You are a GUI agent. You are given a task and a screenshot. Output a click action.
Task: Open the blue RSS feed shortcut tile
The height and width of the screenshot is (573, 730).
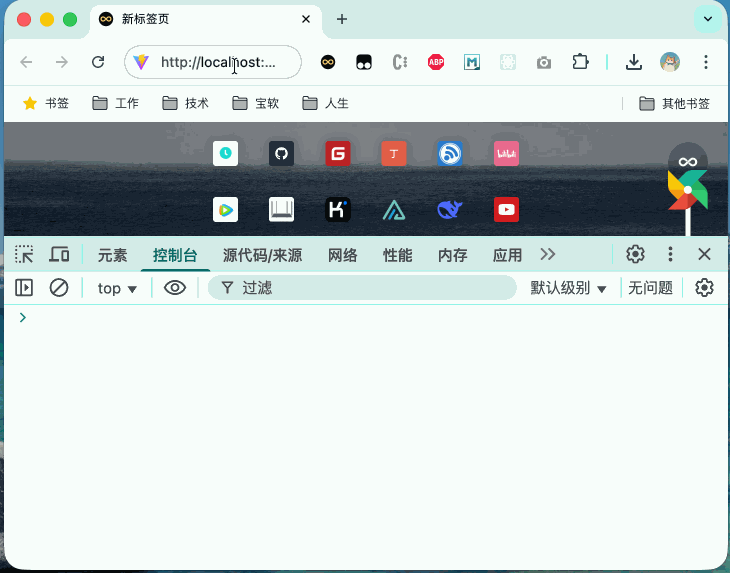[450, 153]
